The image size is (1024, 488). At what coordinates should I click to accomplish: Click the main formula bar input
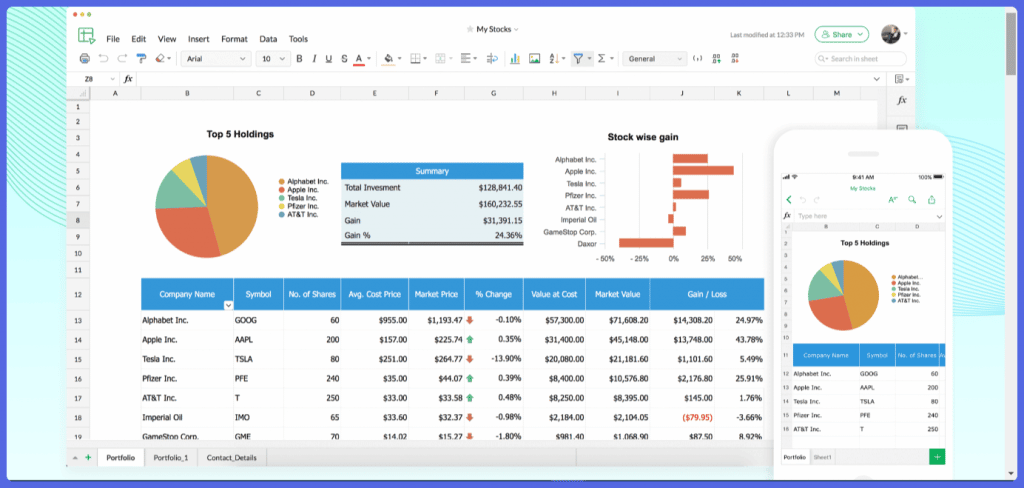click(x=506, y=79)
